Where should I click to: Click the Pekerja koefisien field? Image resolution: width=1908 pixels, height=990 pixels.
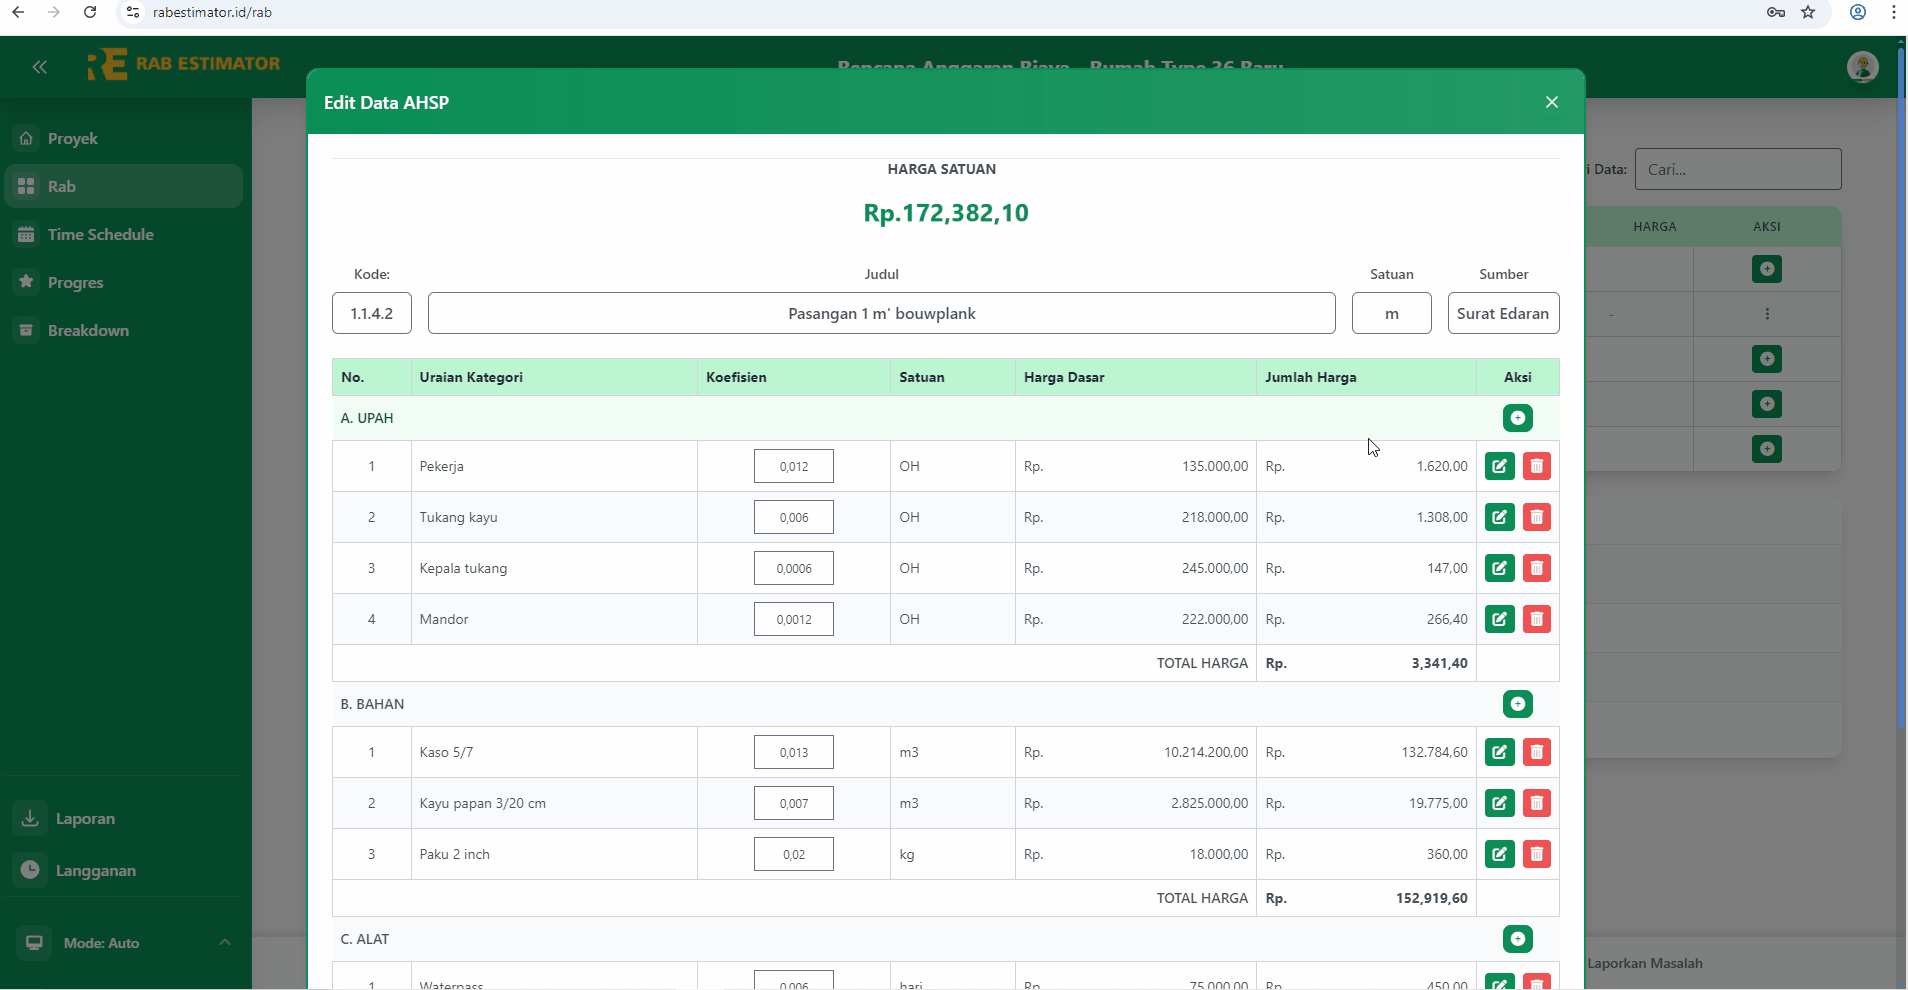793,466
